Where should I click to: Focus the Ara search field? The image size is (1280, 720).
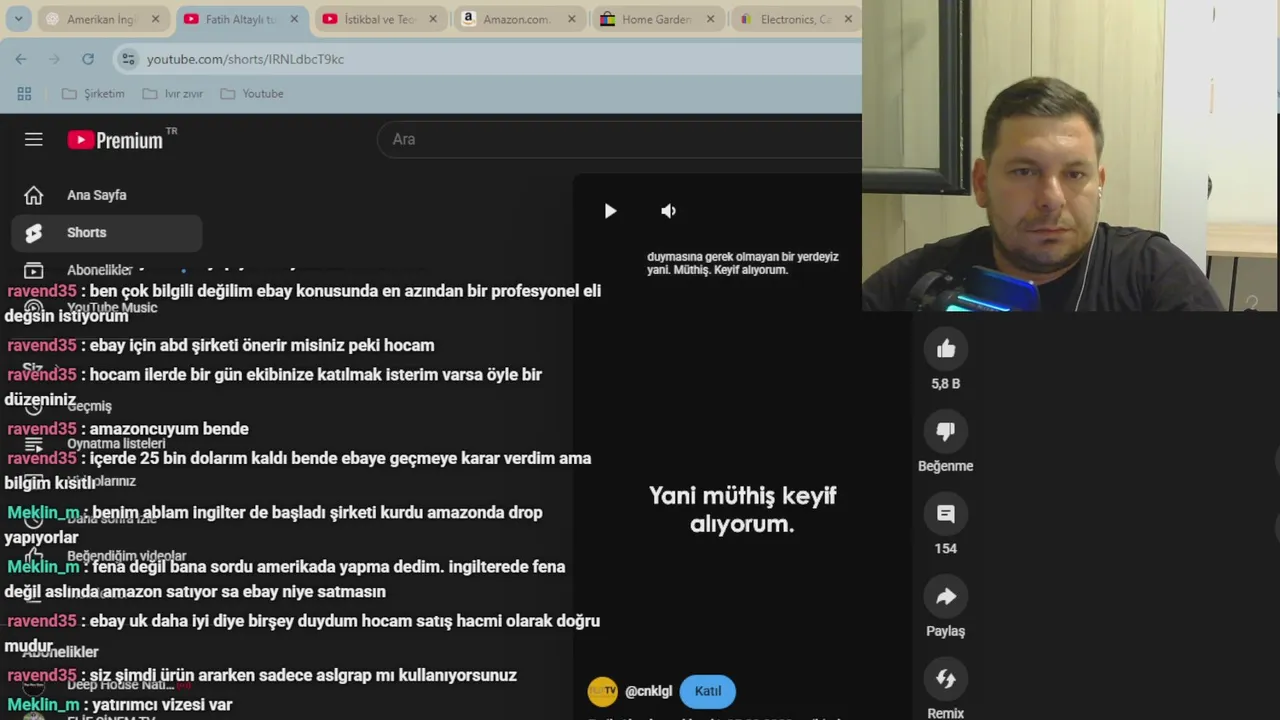point(620,139)
